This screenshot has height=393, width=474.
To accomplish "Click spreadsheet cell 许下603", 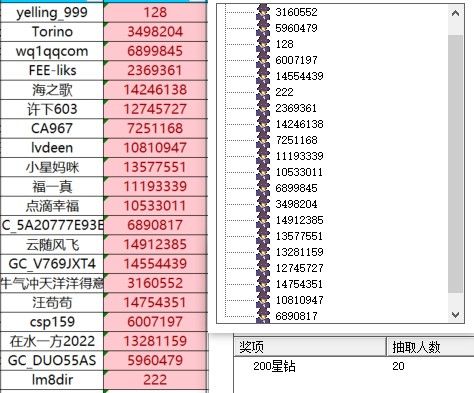I will pos(52,109).
